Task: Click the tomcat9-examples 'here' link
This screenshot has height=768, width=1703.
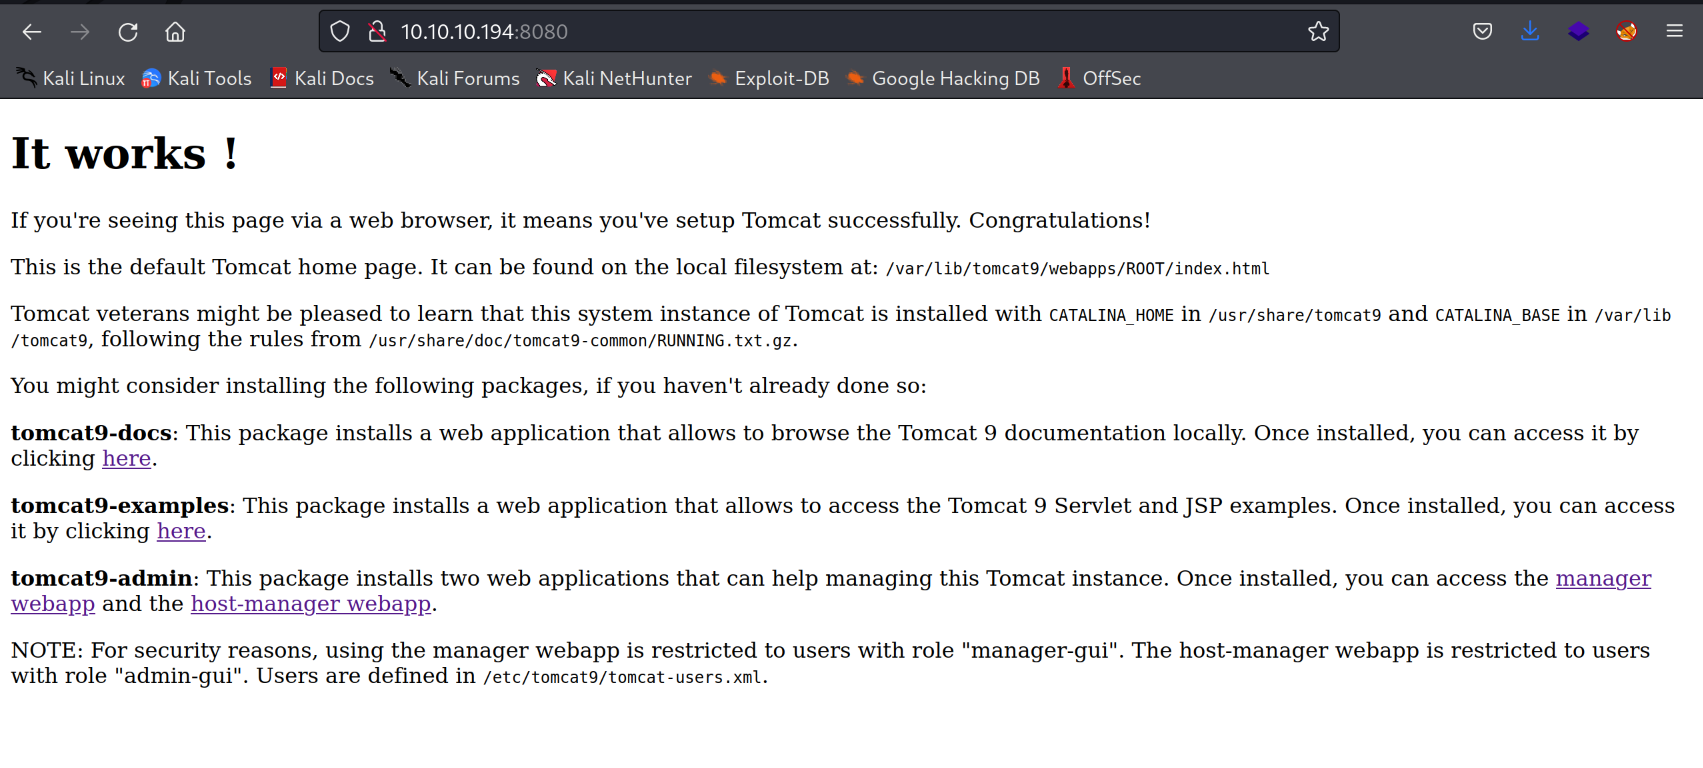Action: (x=181, y=531)
